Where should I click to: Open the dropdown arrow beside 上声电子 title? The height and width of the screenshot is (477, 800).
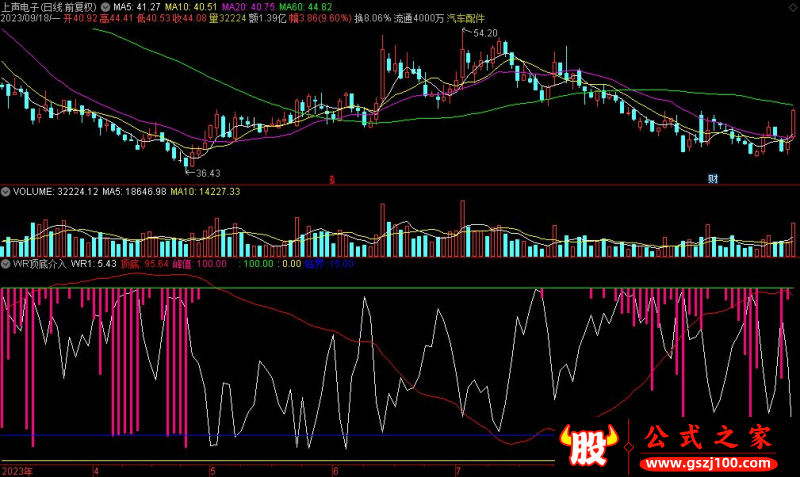click(106, 7)
